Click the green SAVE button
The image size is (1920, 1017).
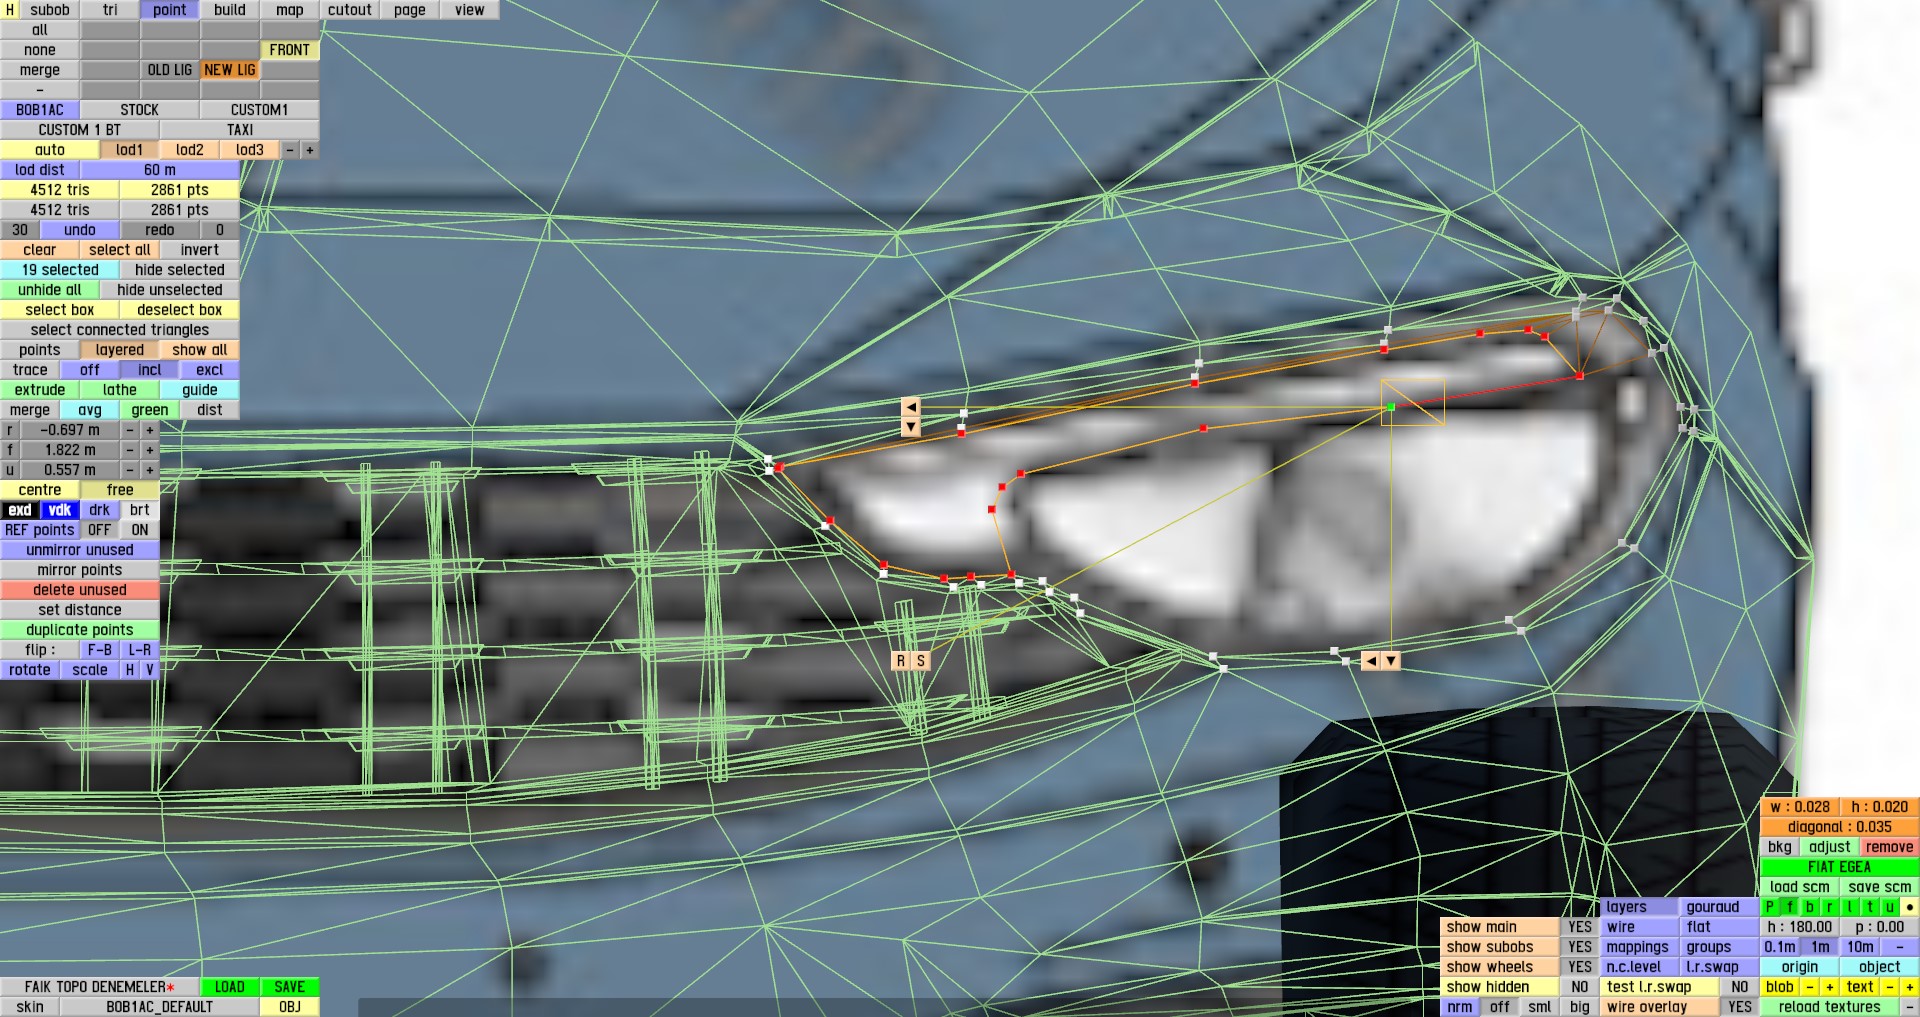[x=290, y=987]
